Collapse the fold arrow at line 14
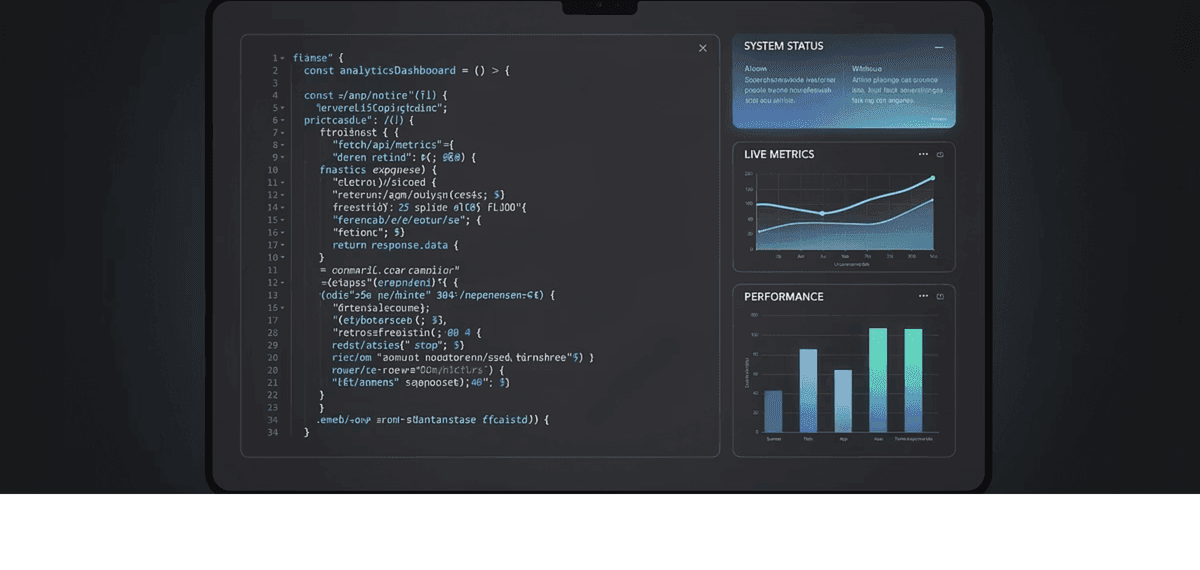The height and width of the screenshot is (570, 1200). 283,208
